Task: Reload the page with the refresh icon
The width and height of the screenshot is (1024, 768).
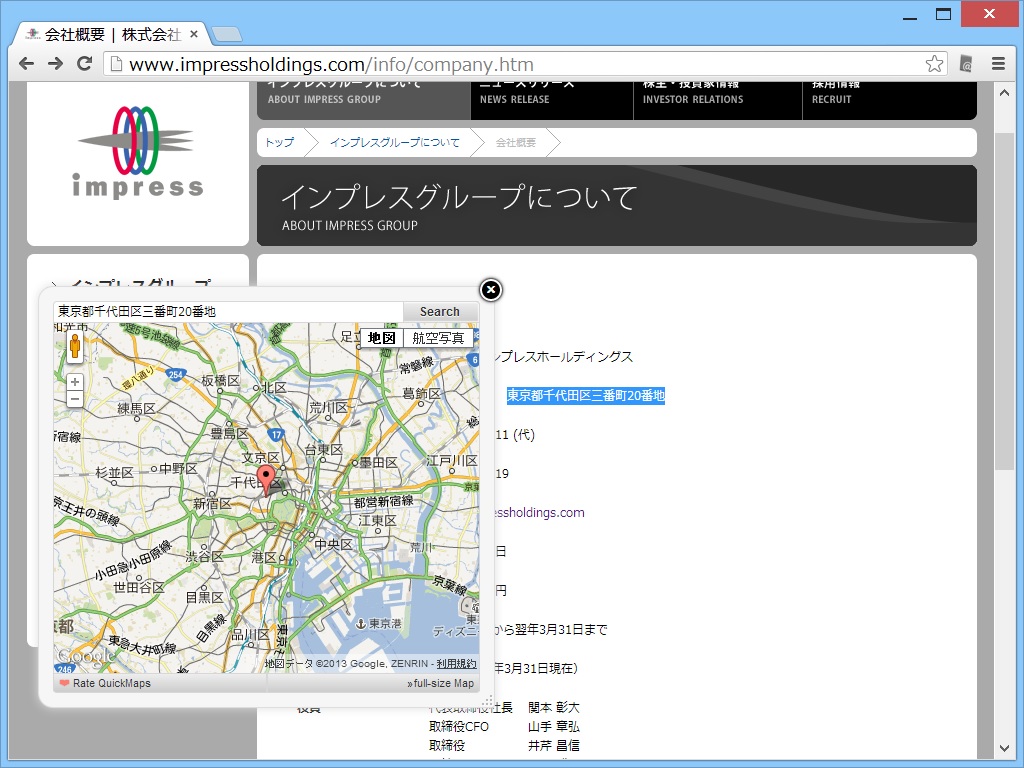Action: point(84,63)
